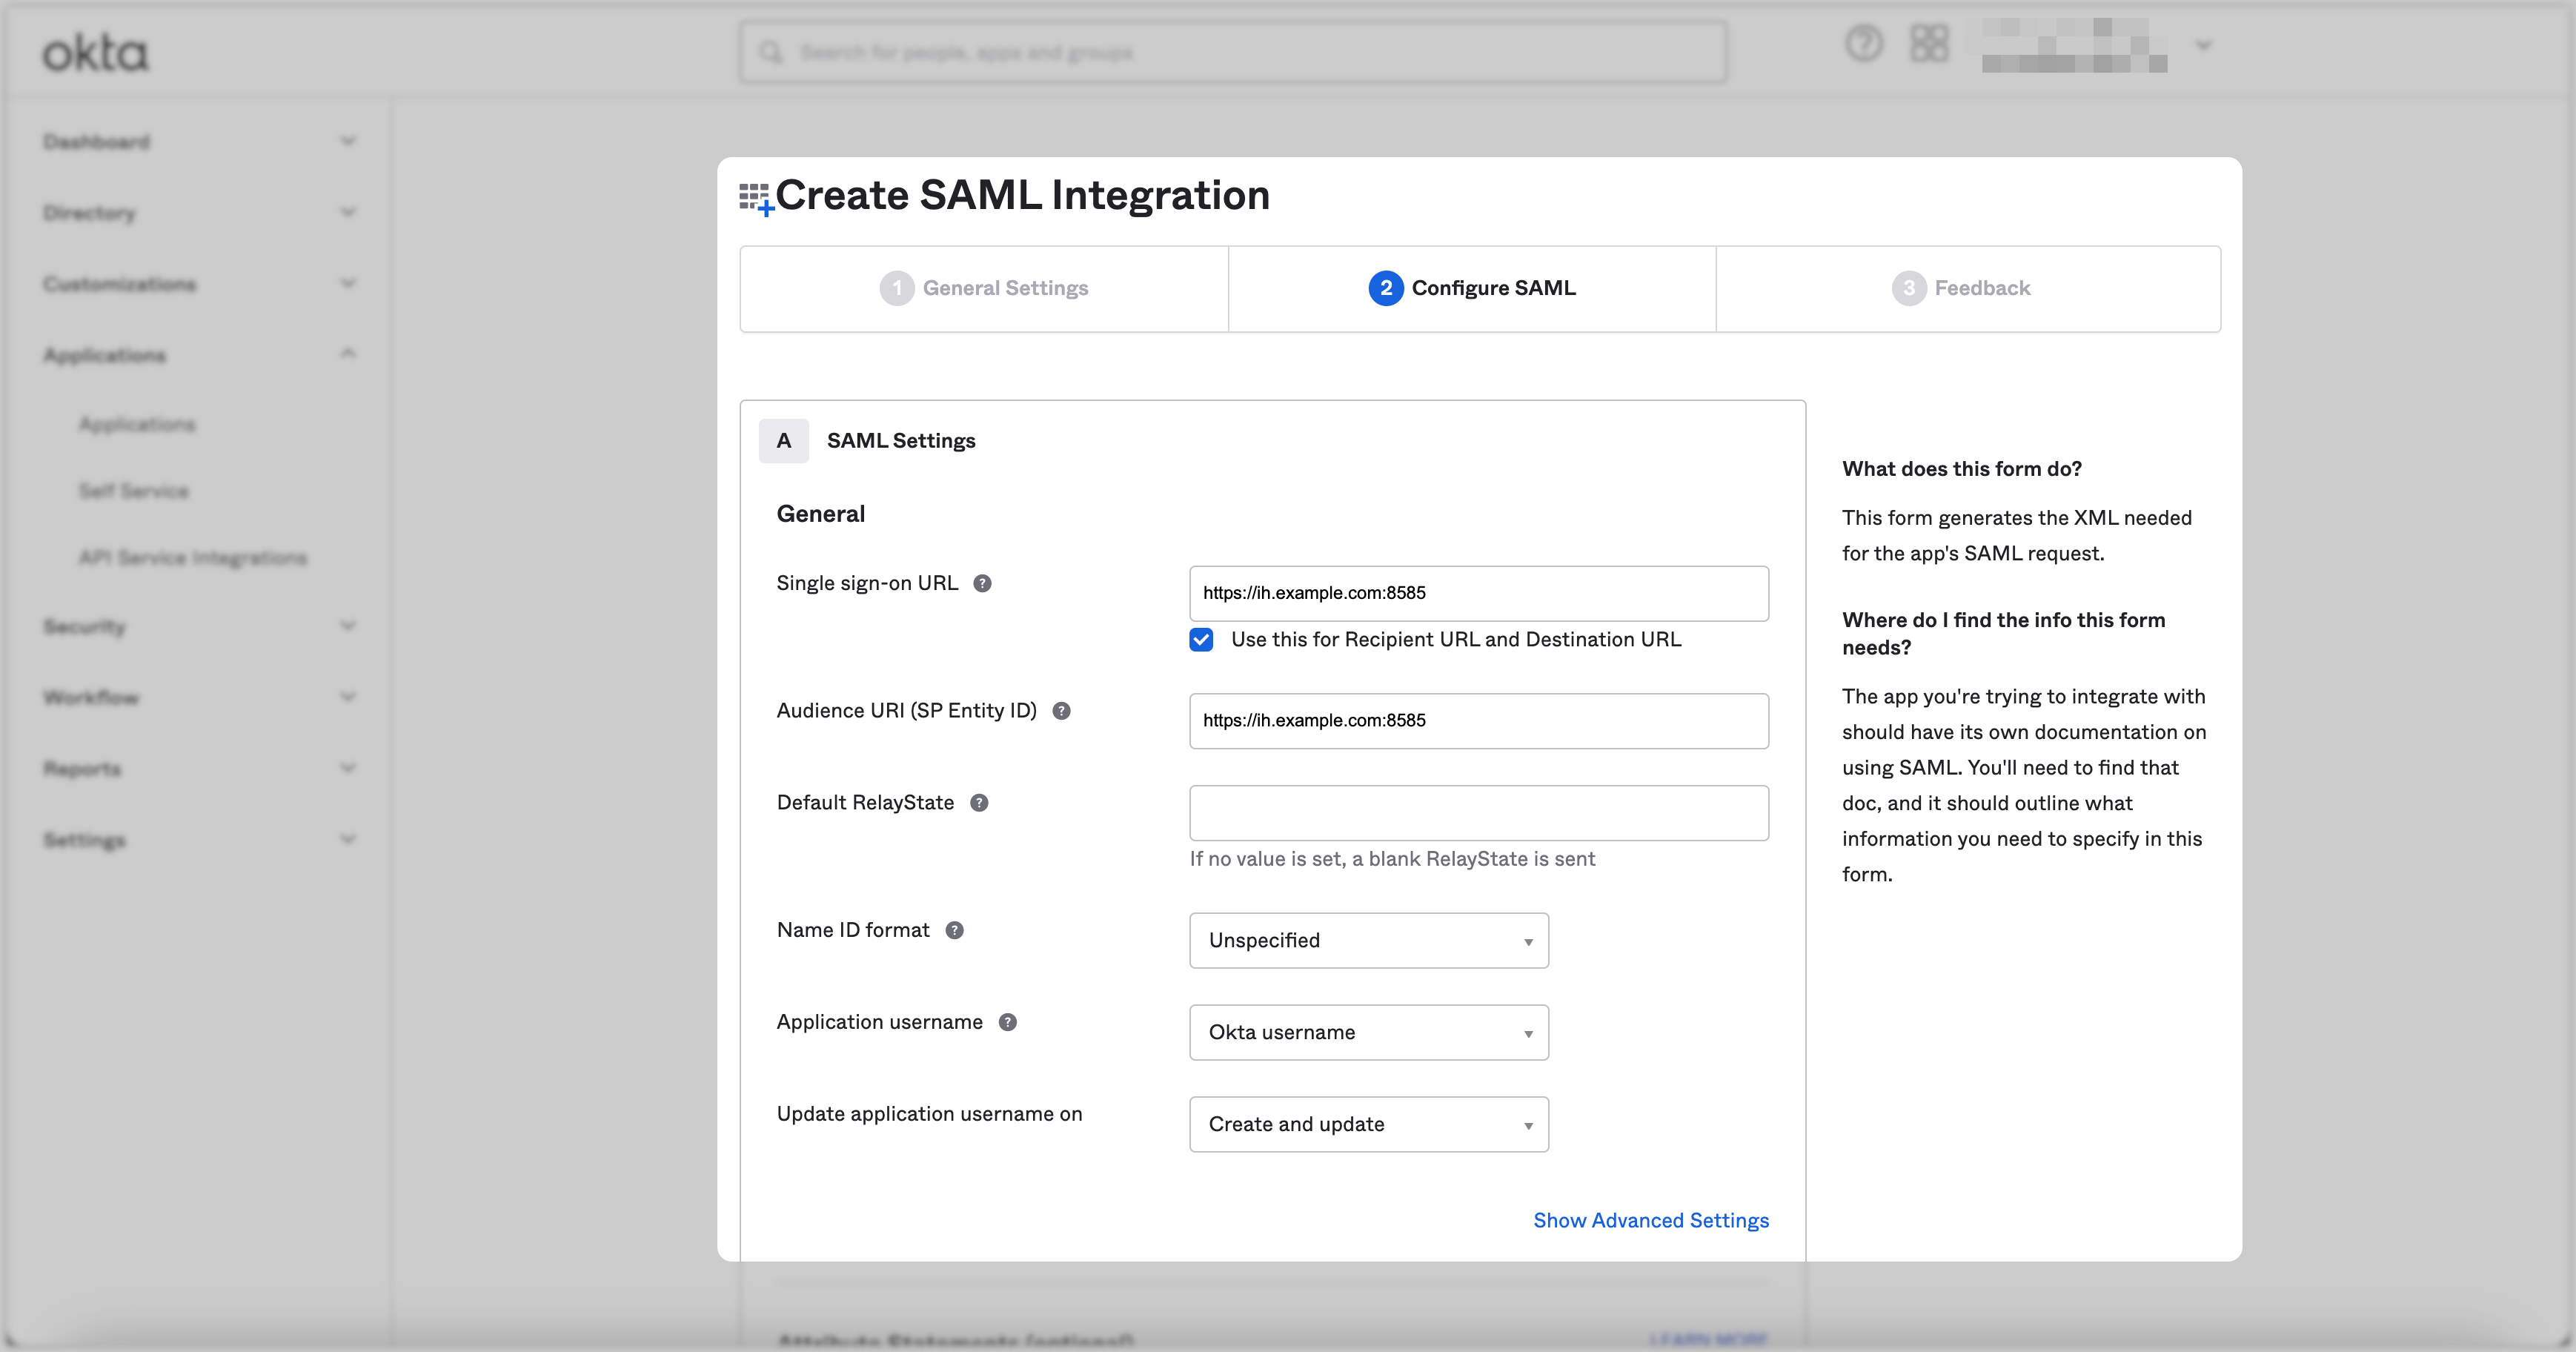This screenshot has width=2576, height=1352.
Task: Open the help tooltip for Name ID format
Action: click(955, 930)
